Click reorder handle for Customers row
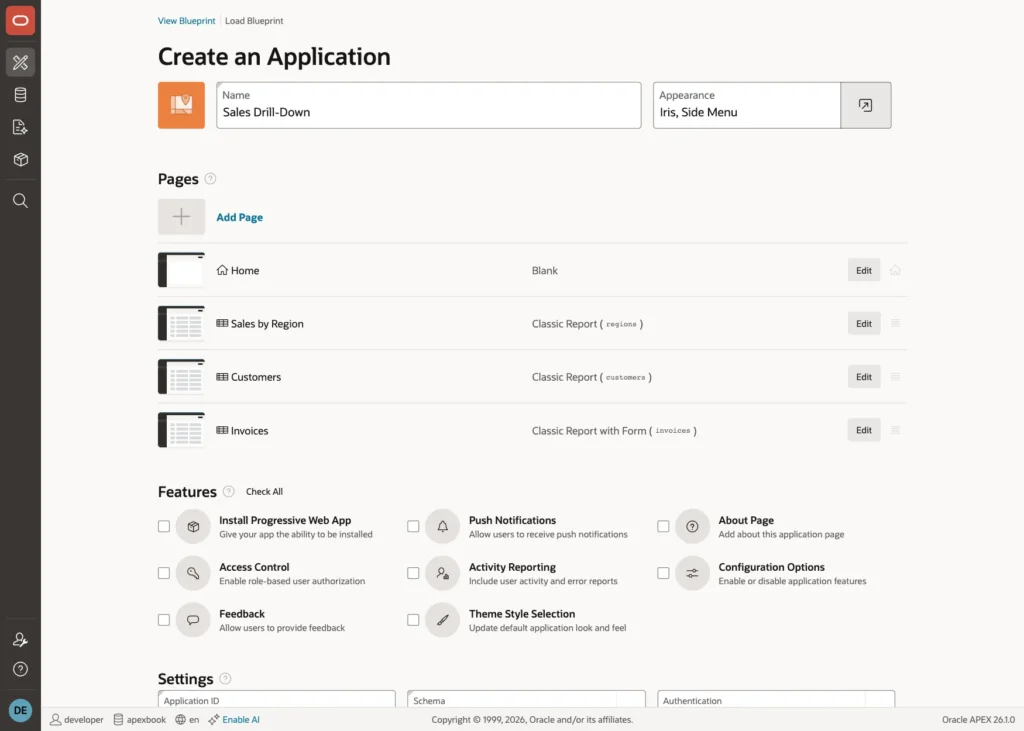 [895, 377]
